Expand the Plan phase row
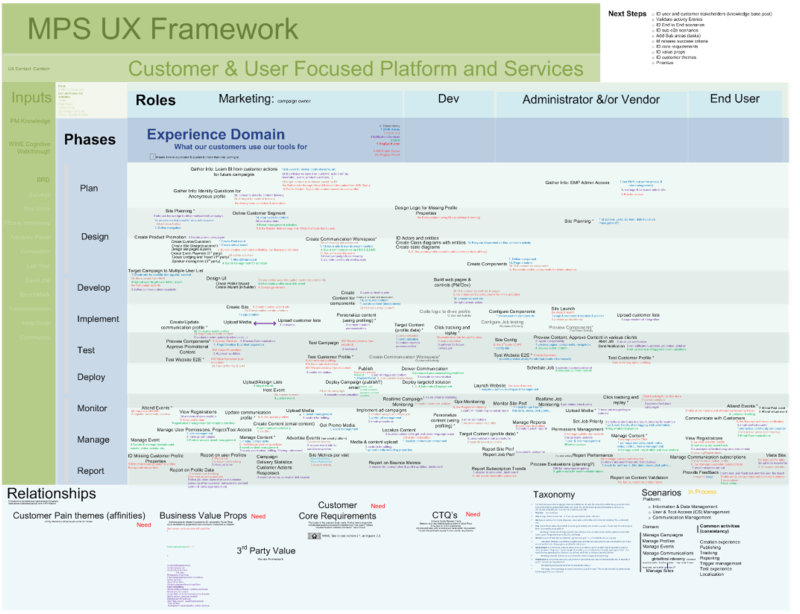Image resolution: width=800 pixels, height=614 pixels. point(89,188)
